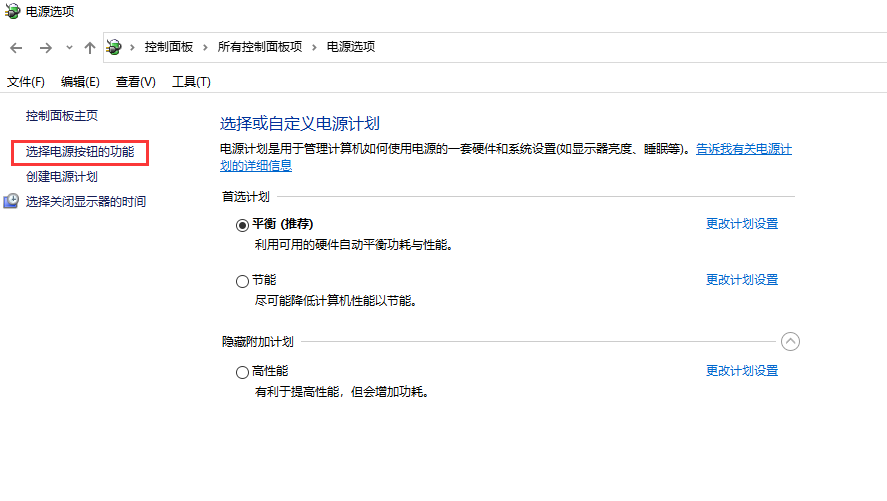Change plan settings for 平衡
The image size is (887, 501).
742,224
